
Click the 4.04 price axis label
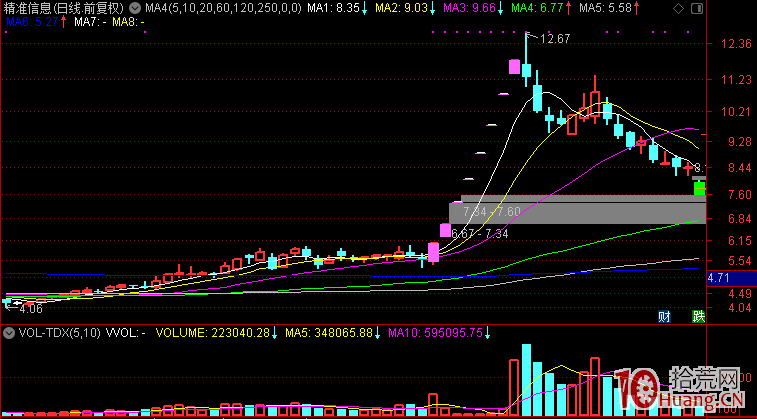point(739,307)
